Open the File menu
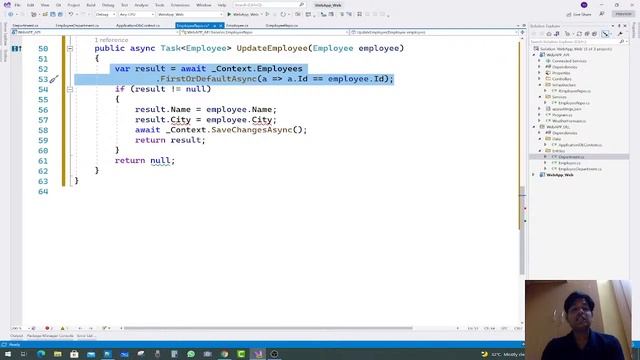The width and height of the screenshot is (640, 360). point(17,5)
